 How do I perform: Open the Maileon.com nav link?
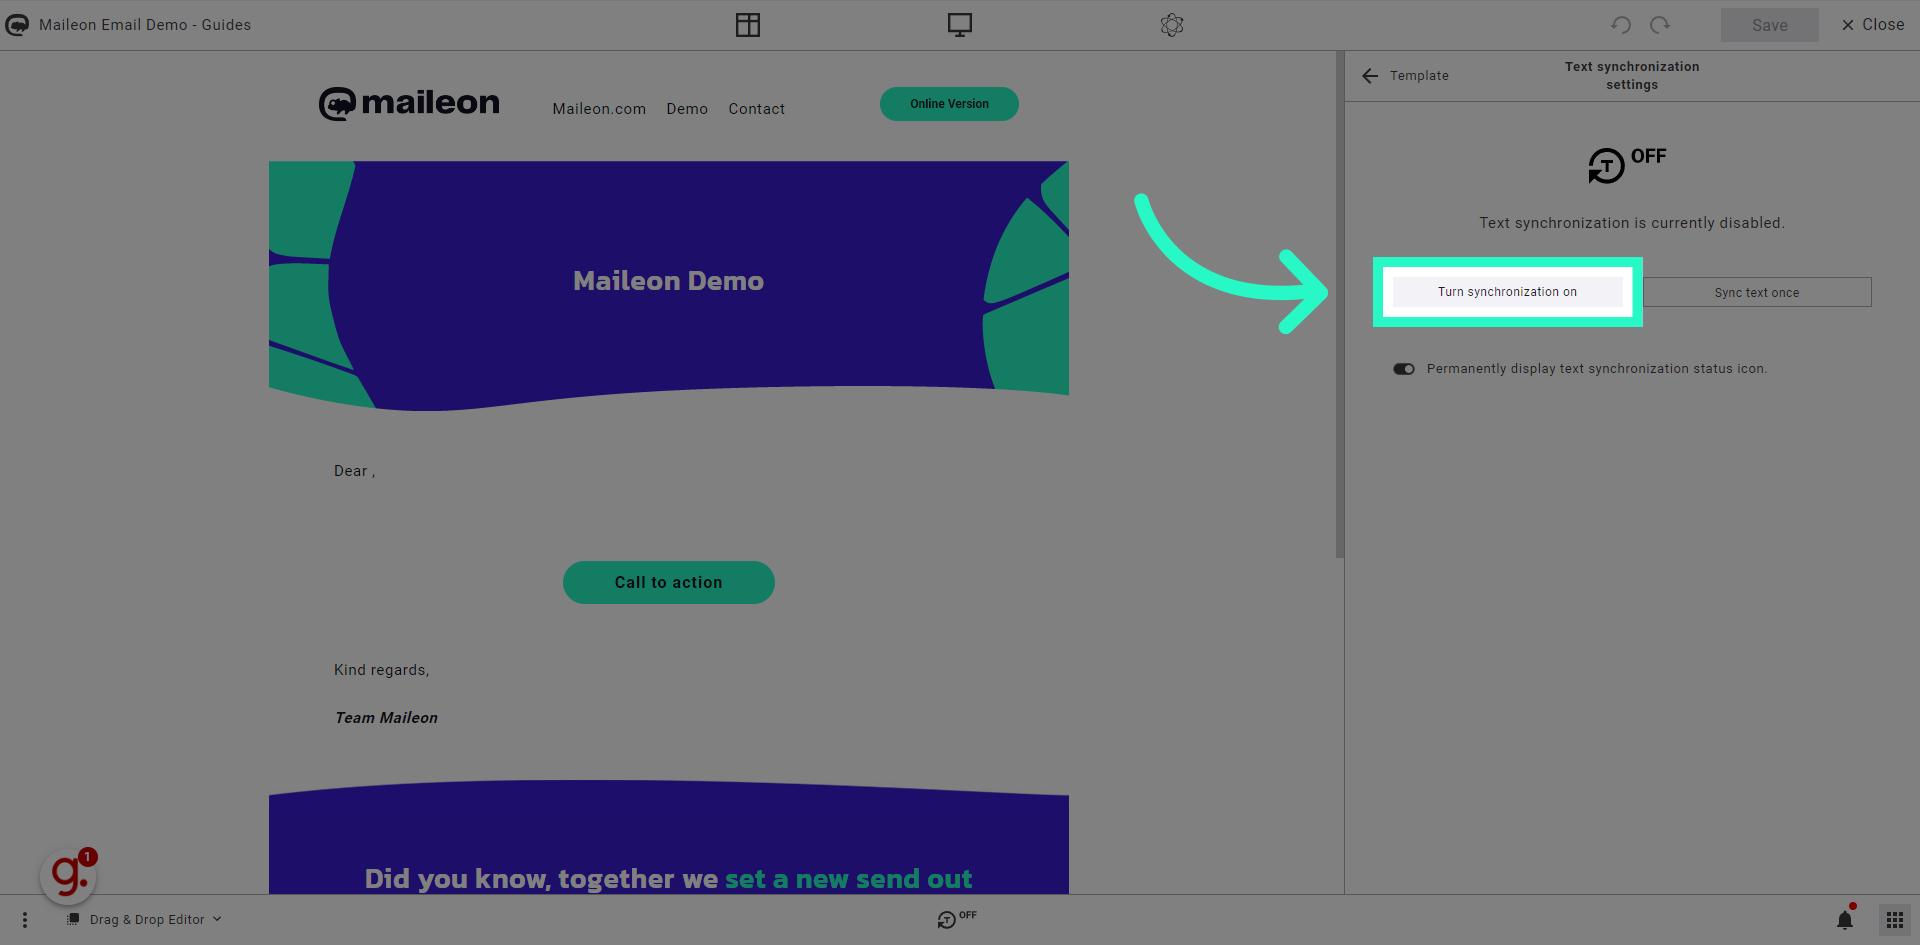click(x=599, y=109)
